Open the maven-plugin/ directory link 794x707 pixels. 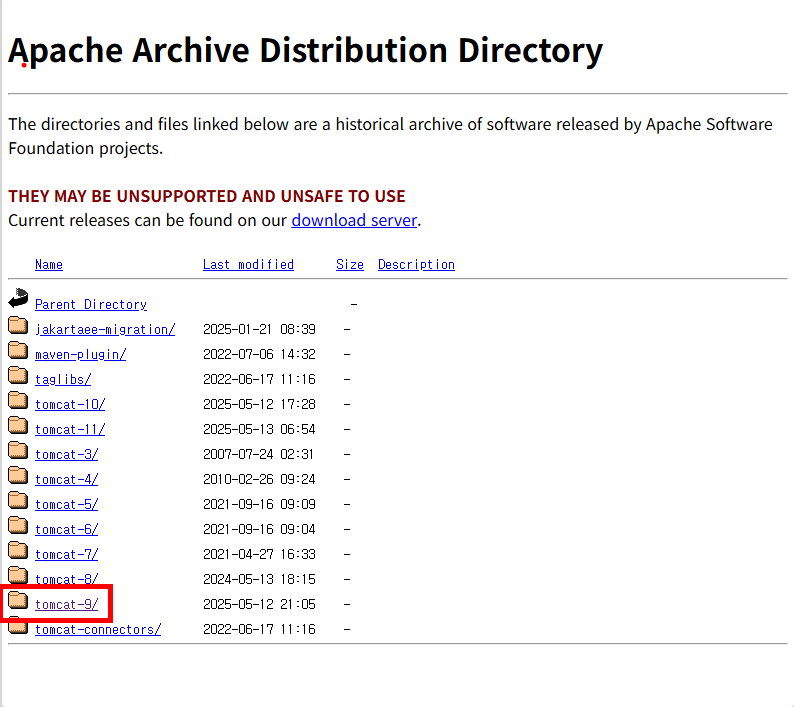pyautogui.click(x=81, y=355)
